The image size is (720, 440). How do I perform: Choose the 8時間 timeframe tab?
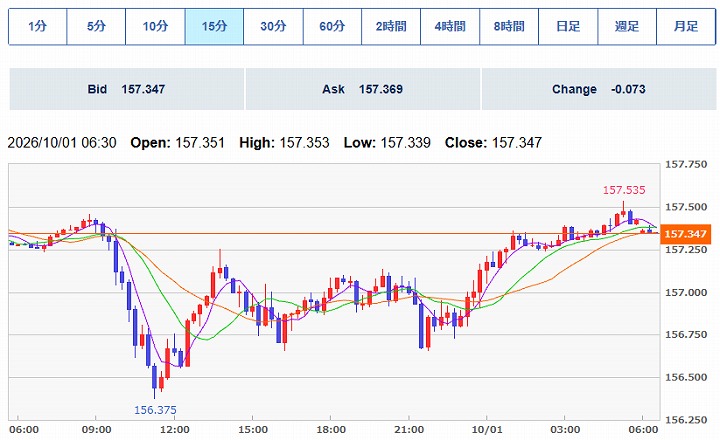pos(509,26)
